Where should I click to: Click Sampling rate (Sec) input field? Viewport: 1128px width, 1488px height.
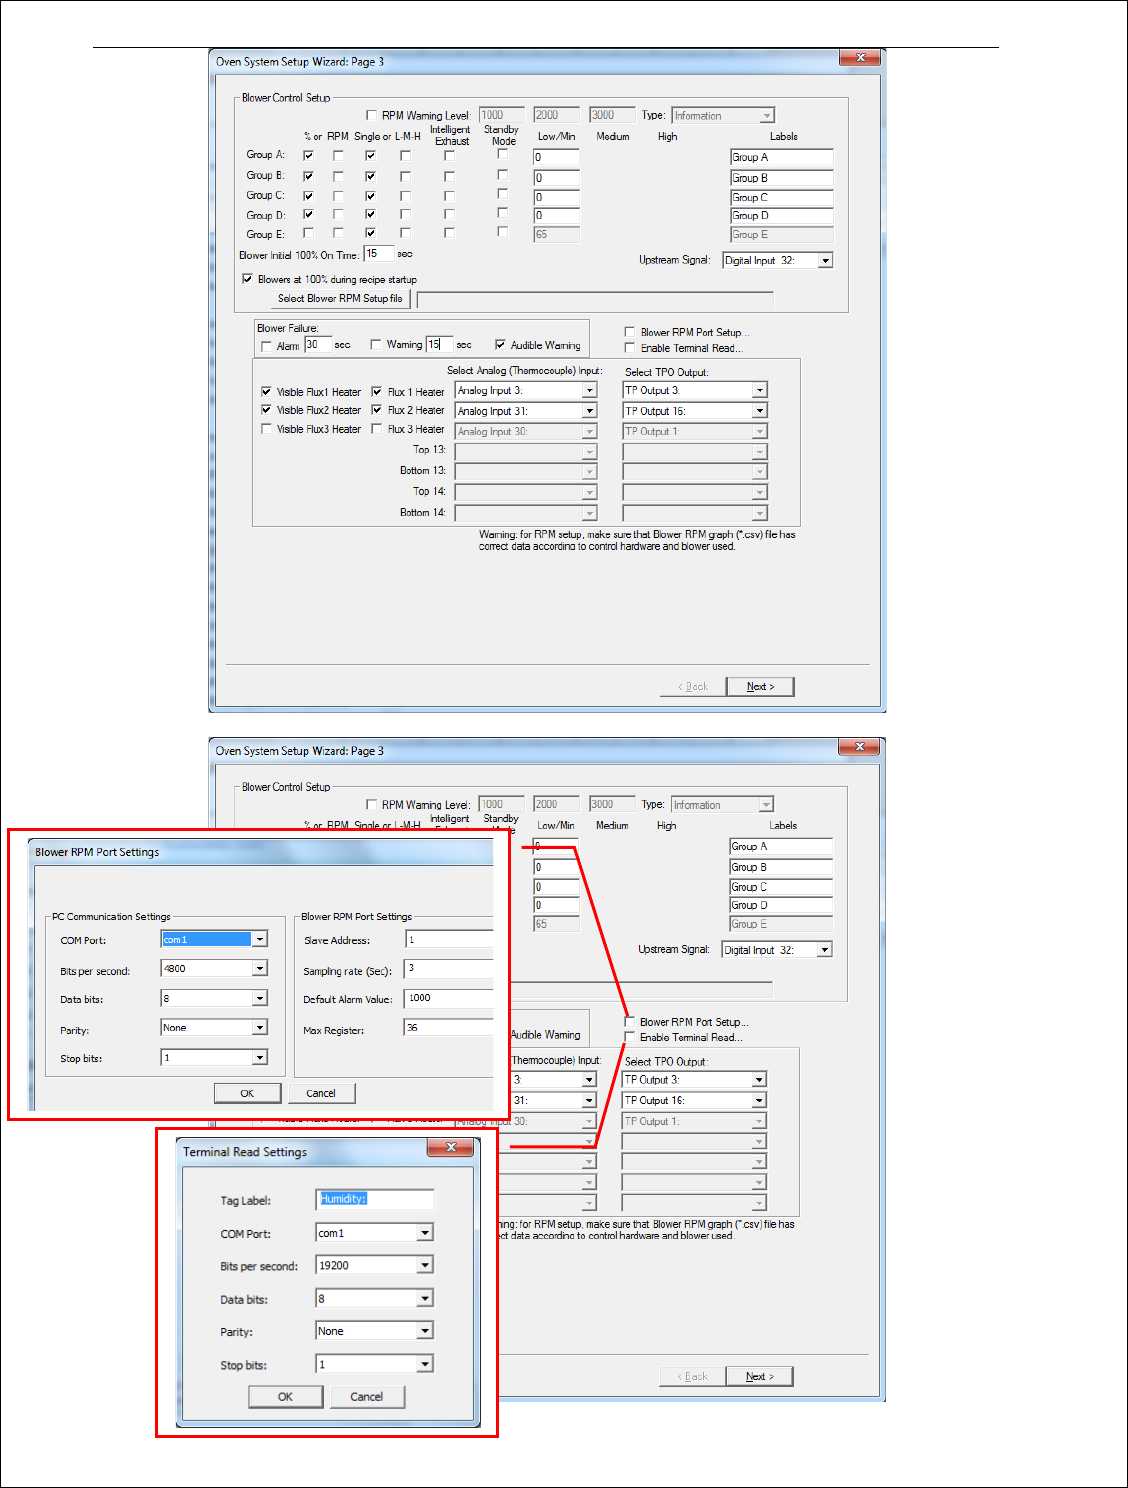point(449,969)
